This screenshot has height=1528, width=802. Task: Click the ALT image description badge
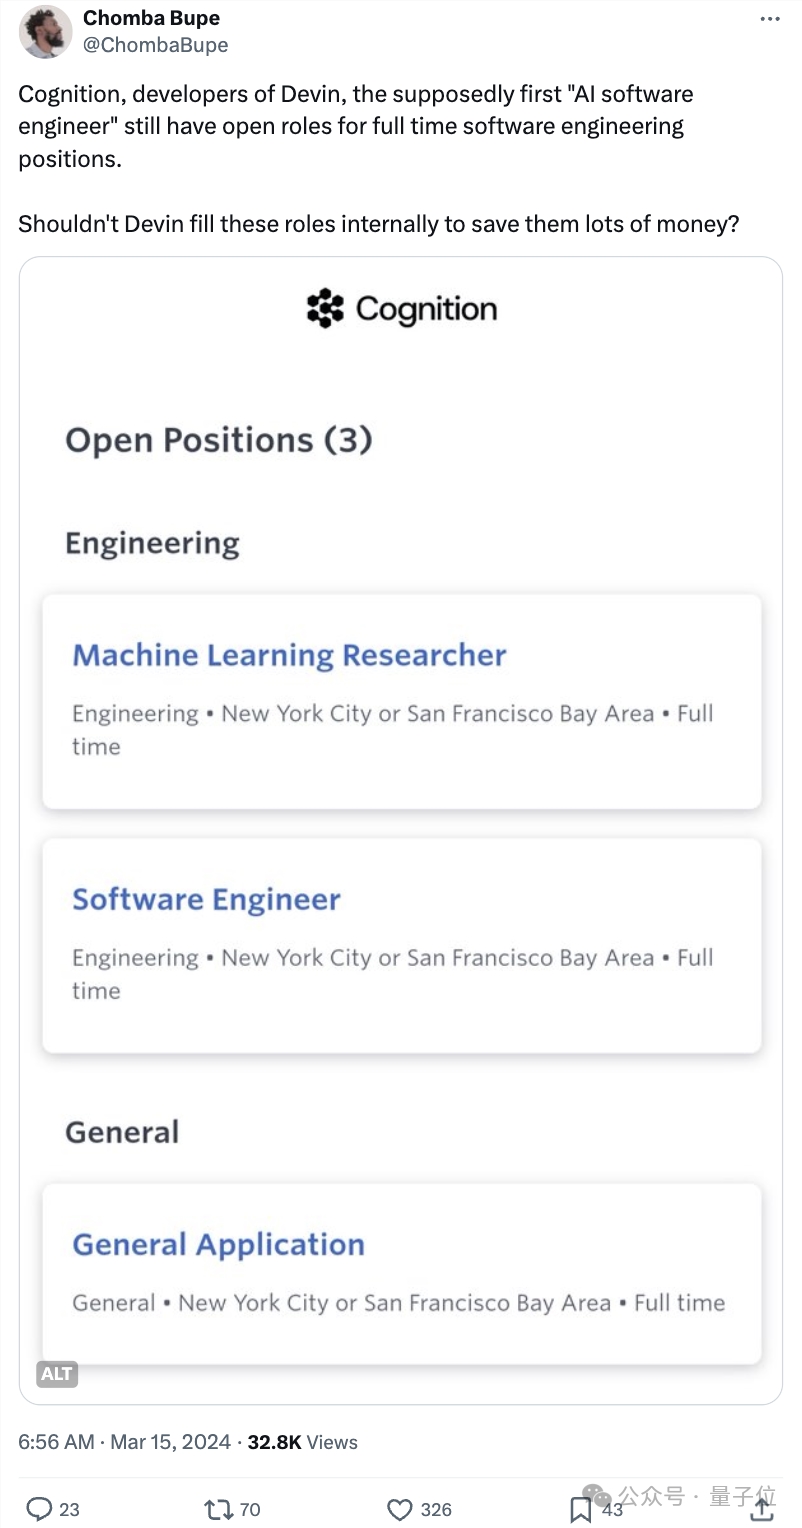(x=56, y=1373)
